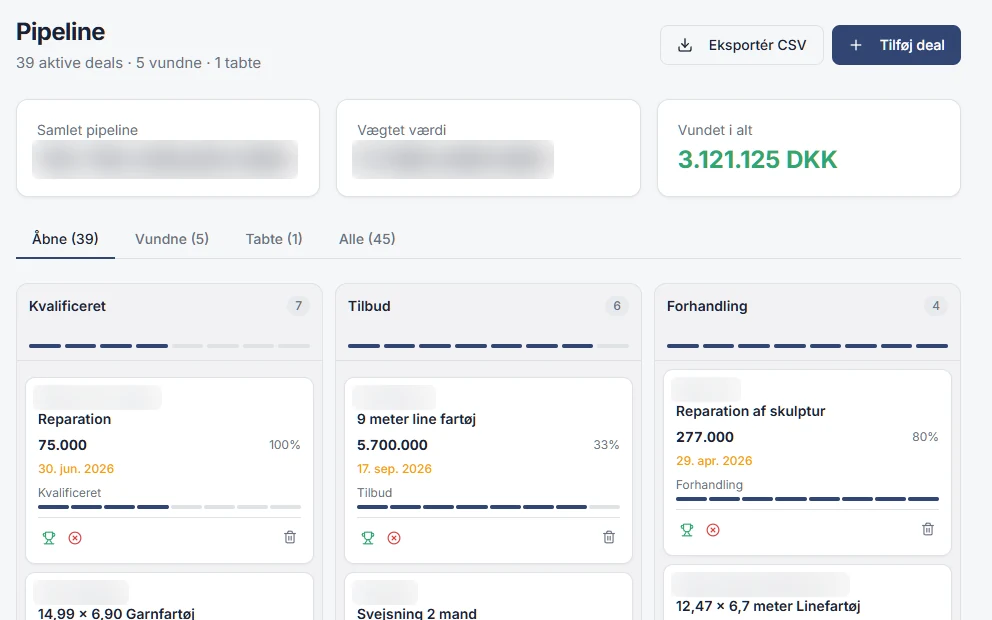992x620 pixels.
Task: Click the Forhandling column stage progress bar
Action: [x=807, y=346]
